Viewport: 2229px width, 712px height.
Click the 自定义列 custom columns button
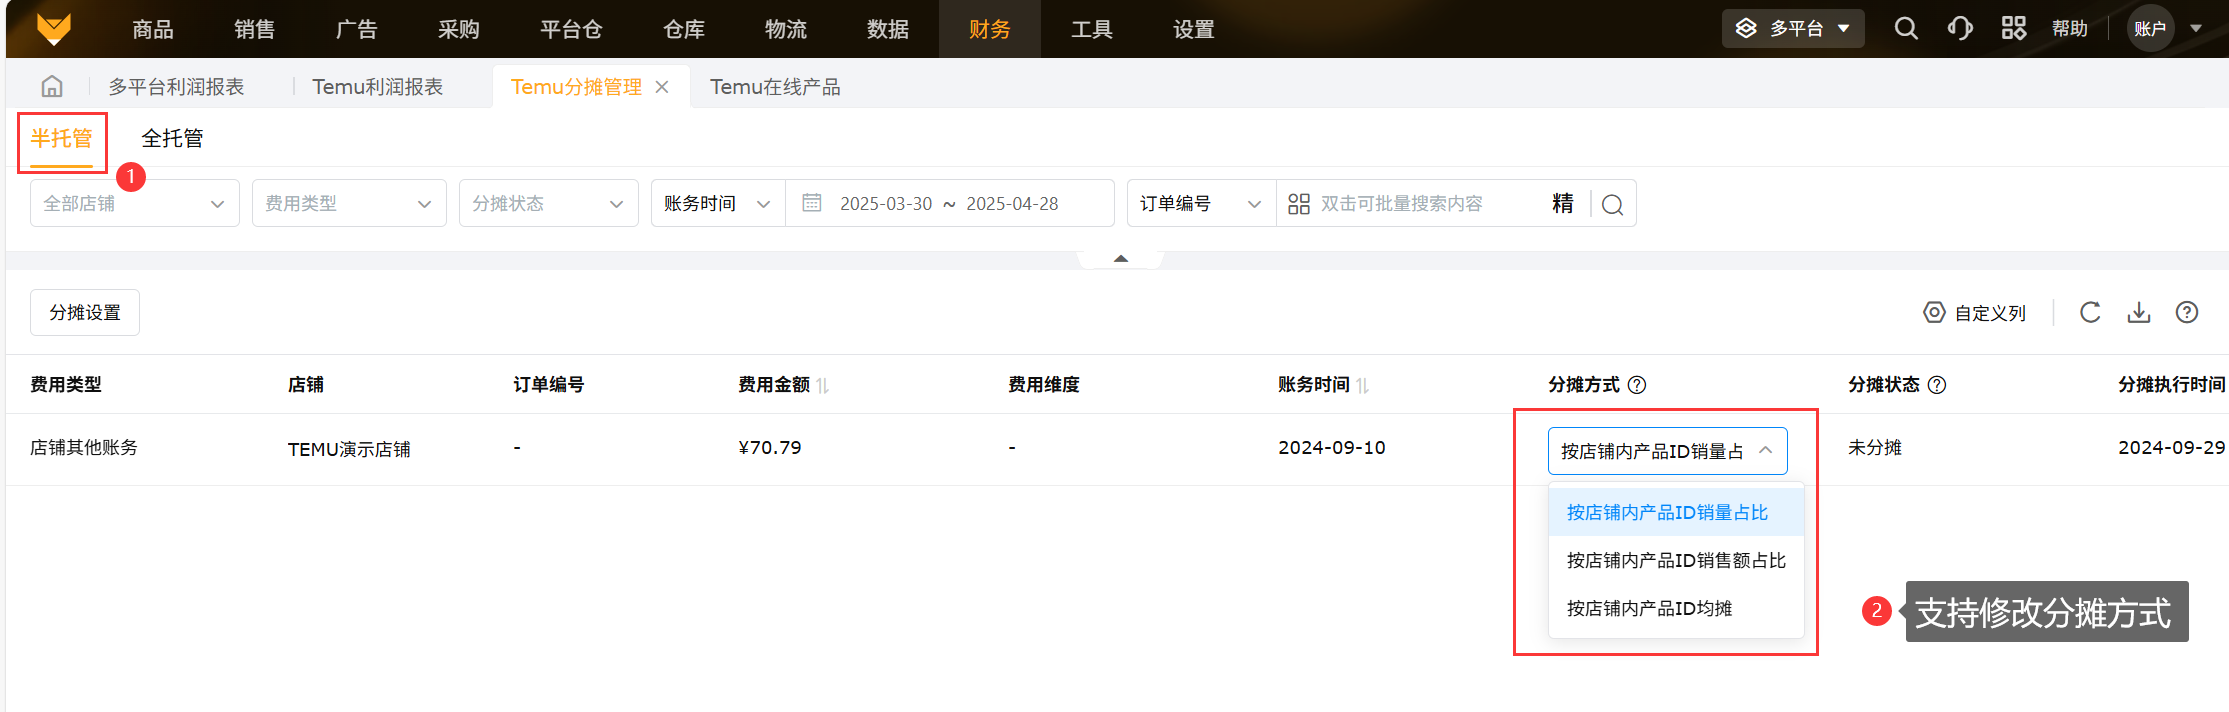[1975, 313]
